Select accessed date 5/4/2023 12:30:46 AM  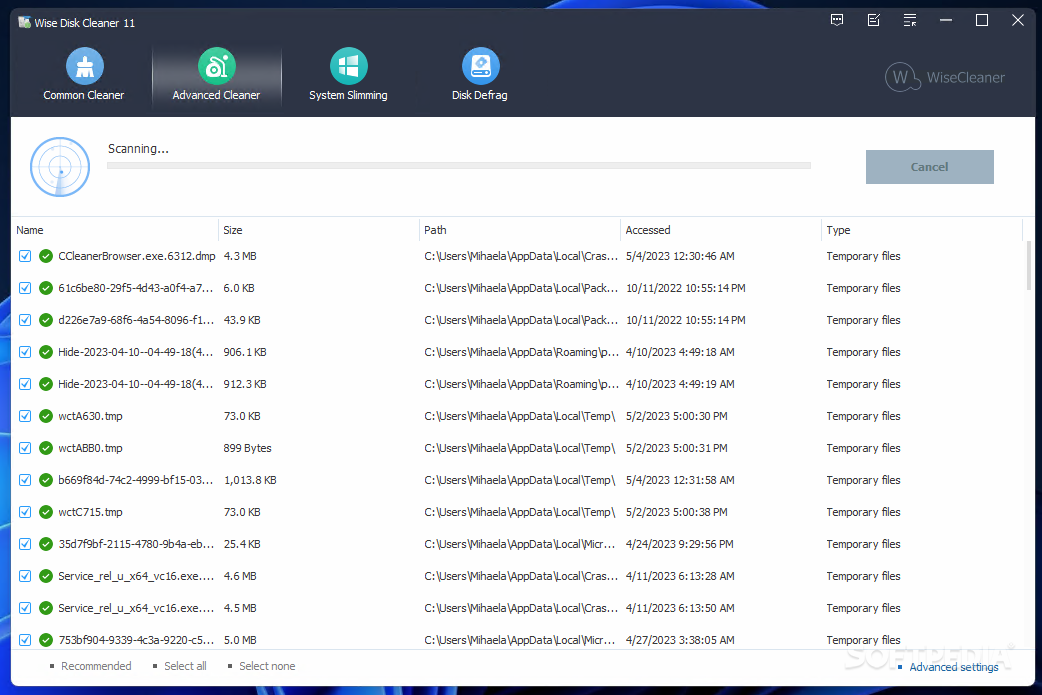[680, 256]
